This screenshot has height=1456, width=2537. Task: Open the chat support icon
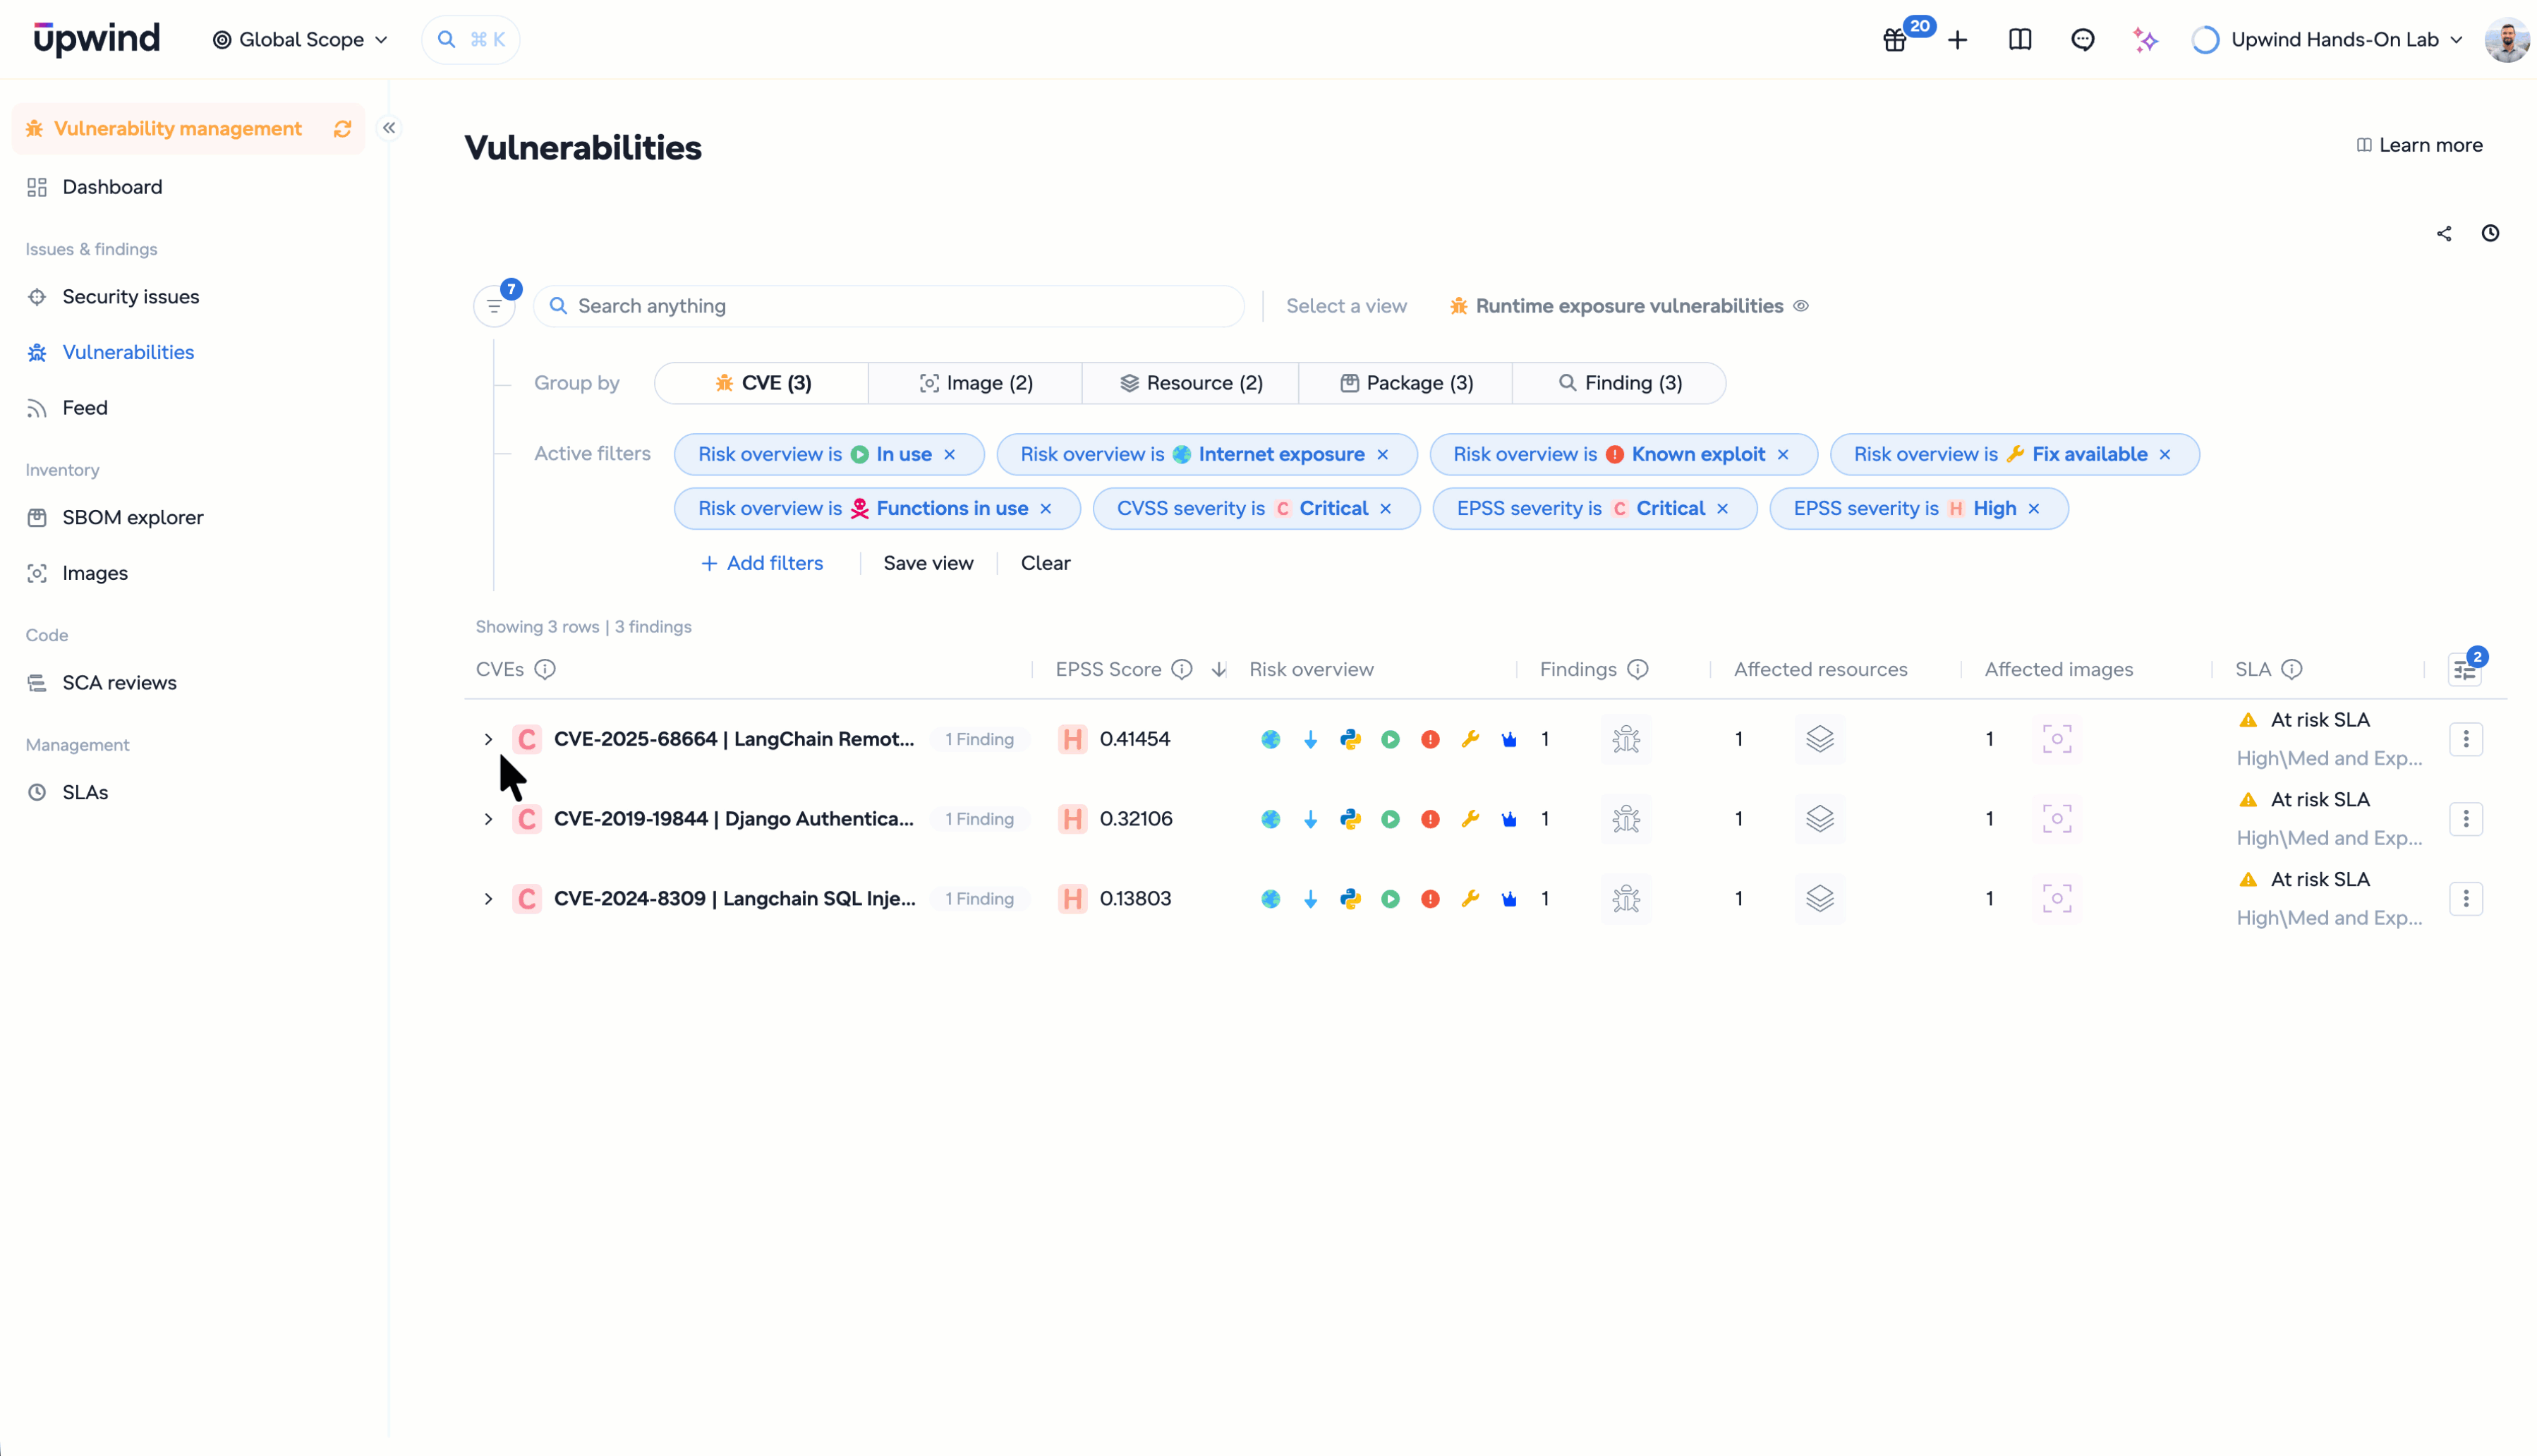2083,40
